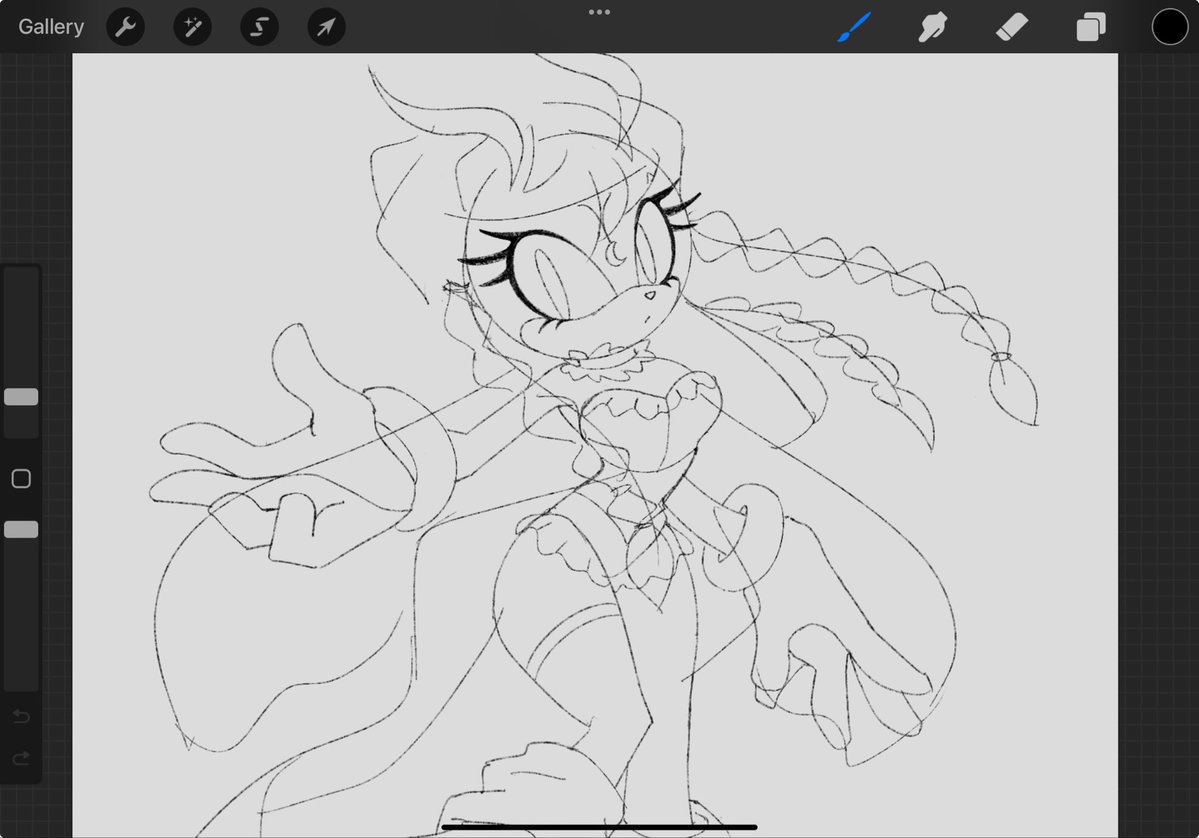
Task: Undo the last stroke
Action: point(21,716)
